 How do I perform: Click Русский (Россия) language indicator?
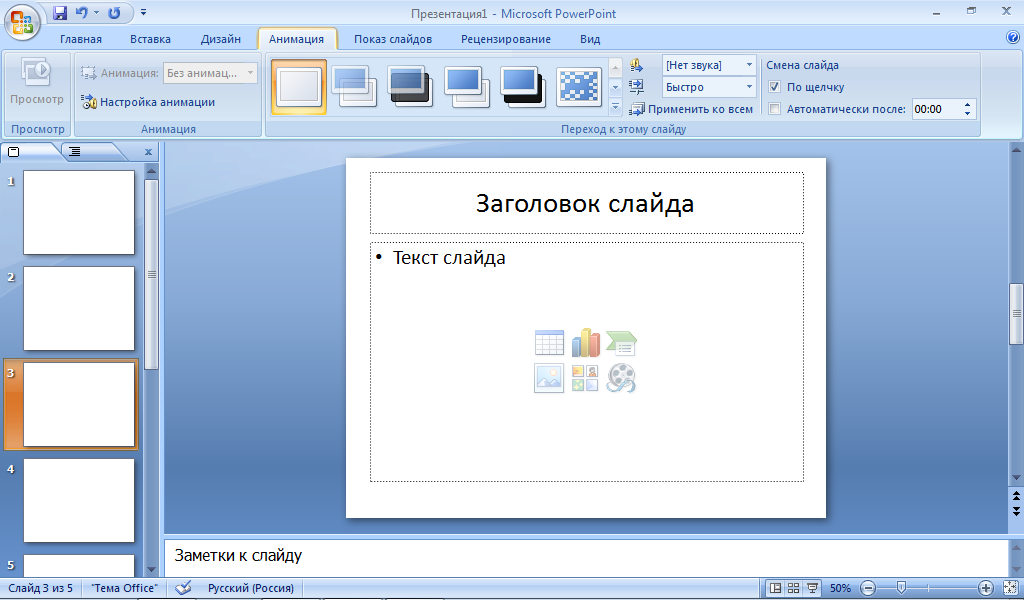pos(251,588)
